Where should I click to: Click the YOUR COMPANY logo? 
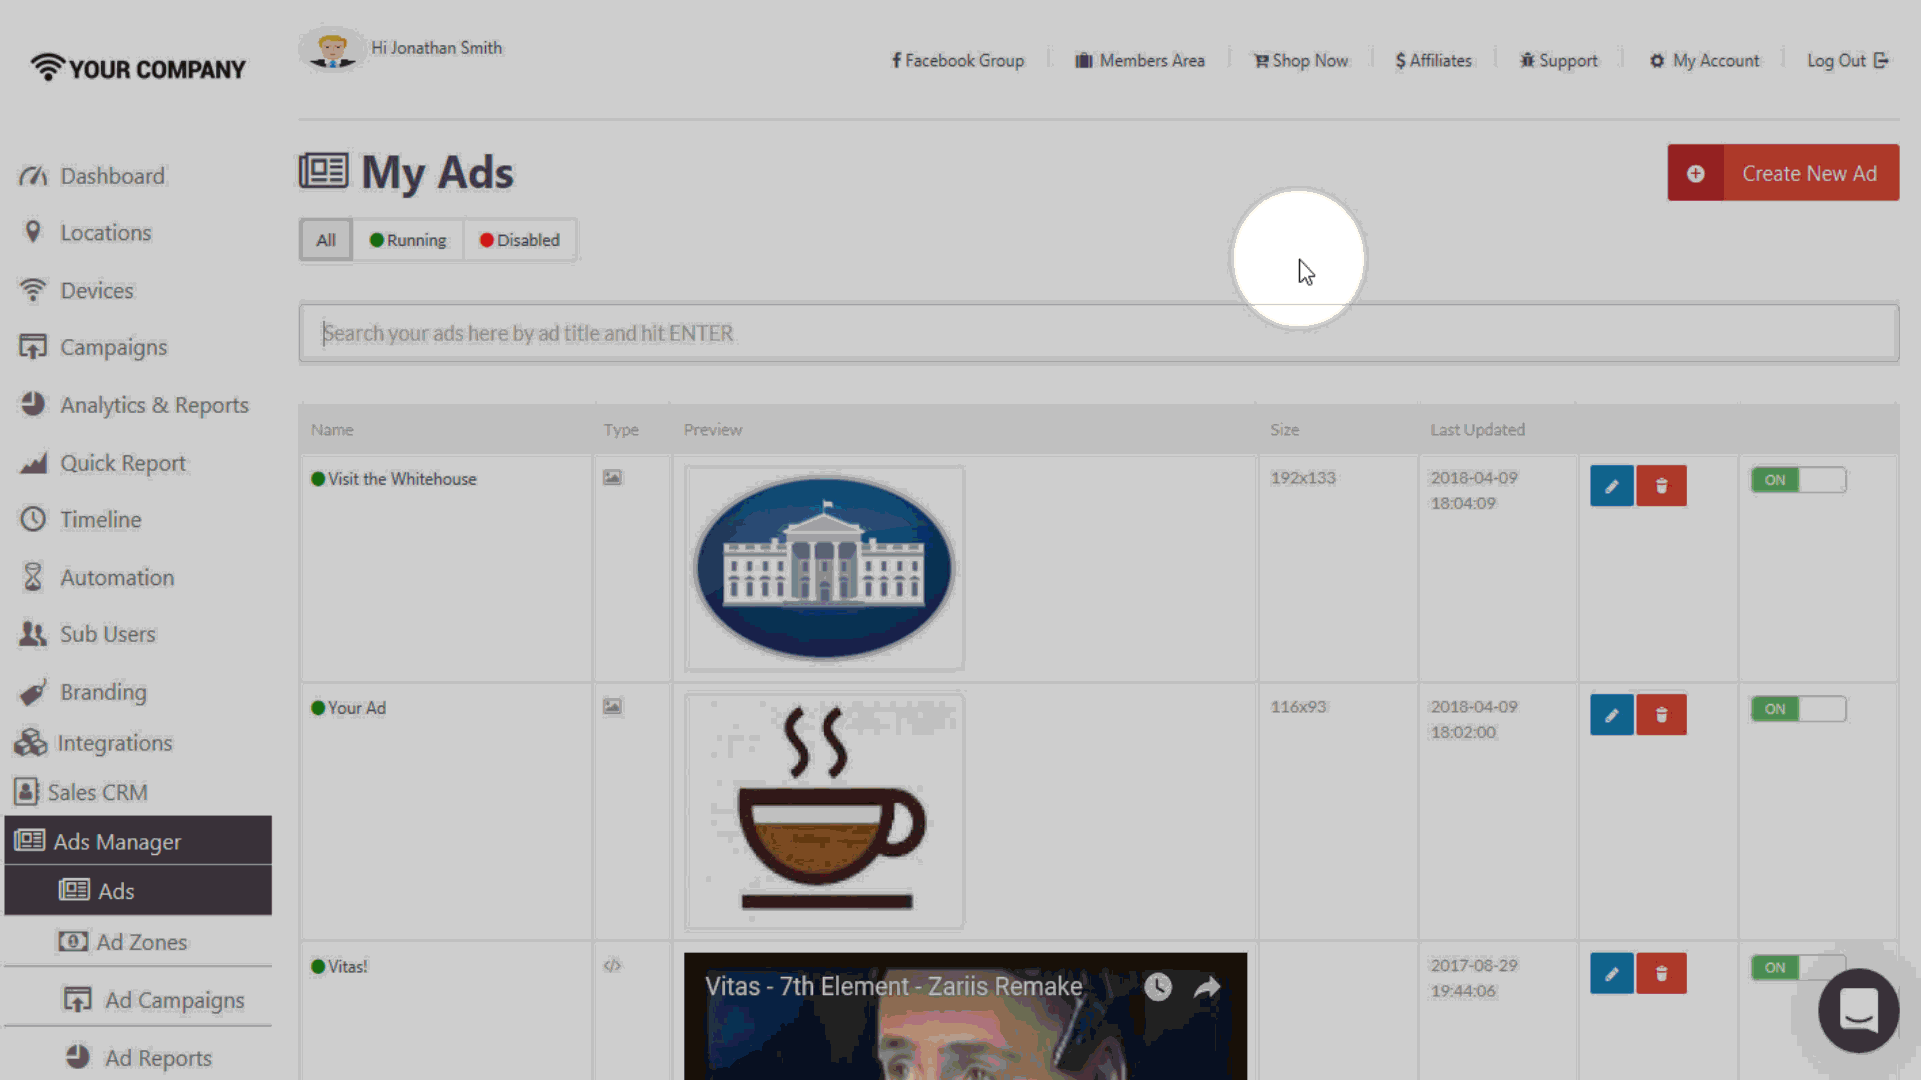(x=138, y=68)
